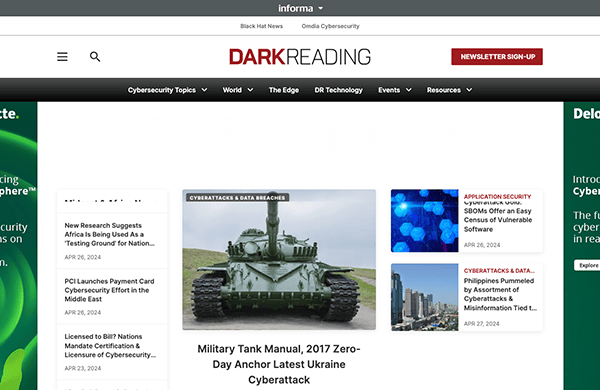The image size is (600, 390).
Task: Open the Events menu item
Action: click(x=389, y=90)
